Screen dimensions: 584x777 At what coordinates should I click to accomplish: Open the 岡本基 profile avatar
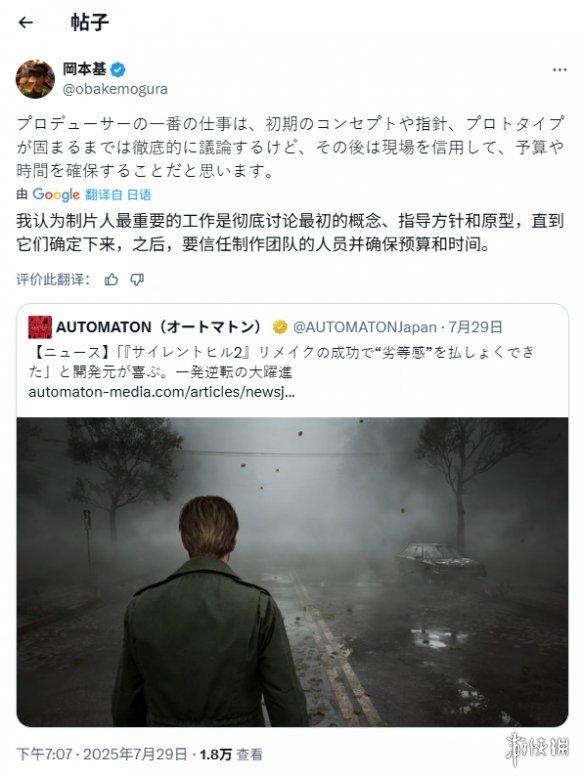point(35,79)
